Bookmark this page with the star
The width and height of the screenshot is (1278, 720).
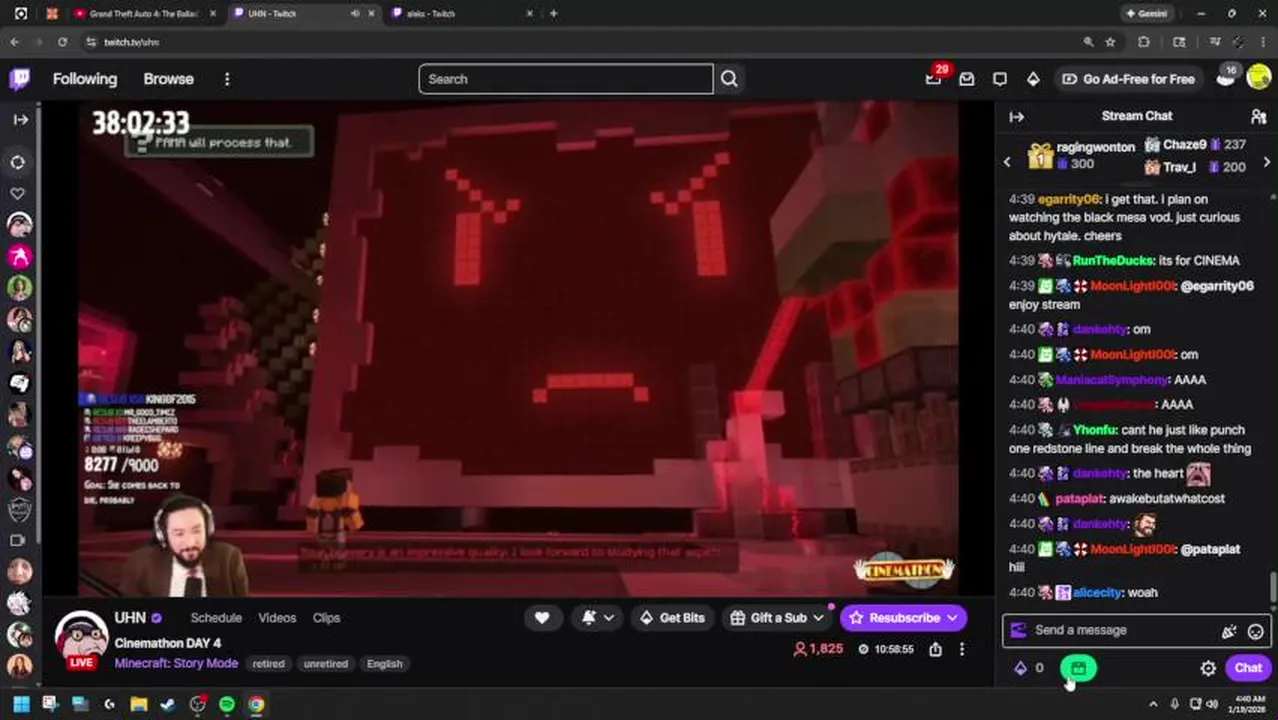tap(1110, 42)
